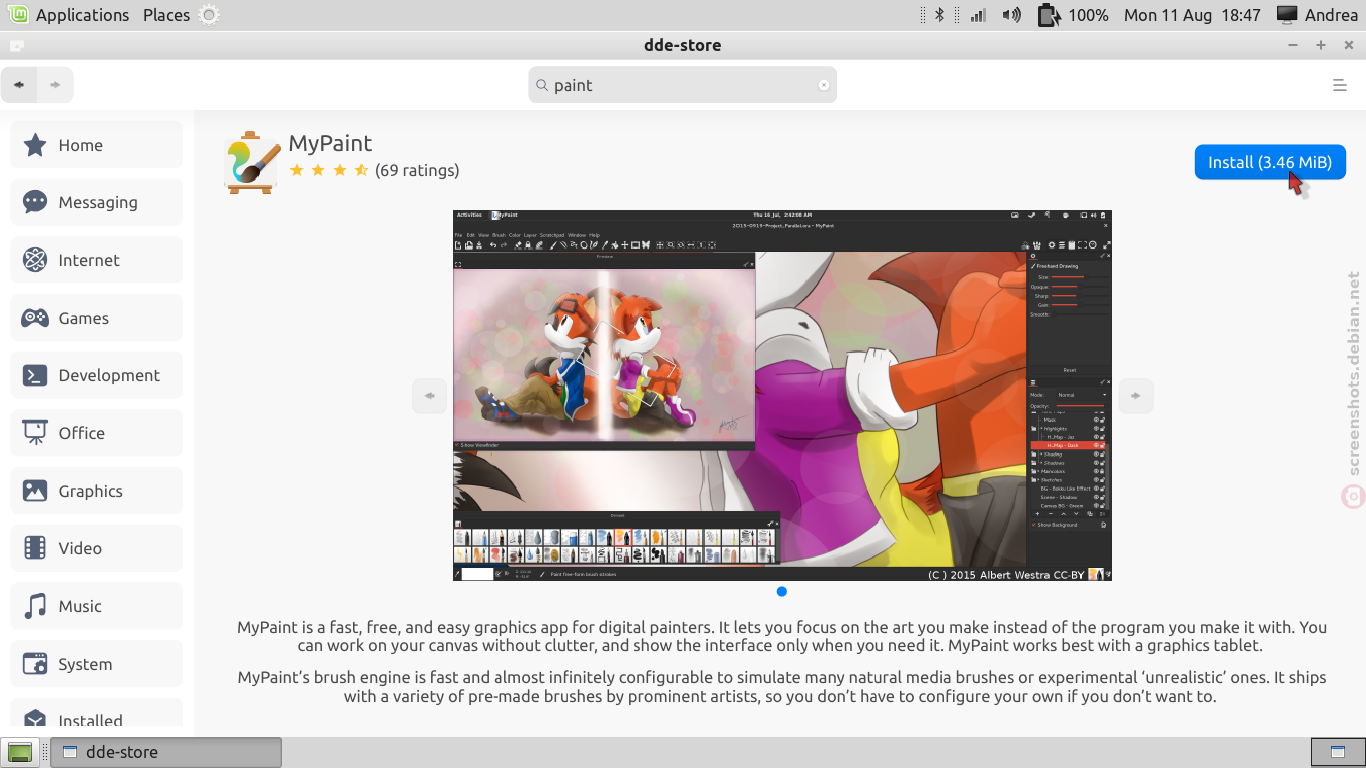The height and width of the screenshot is (768, 1366).
Task: Switch to the Office category
Action: (96, 433)
